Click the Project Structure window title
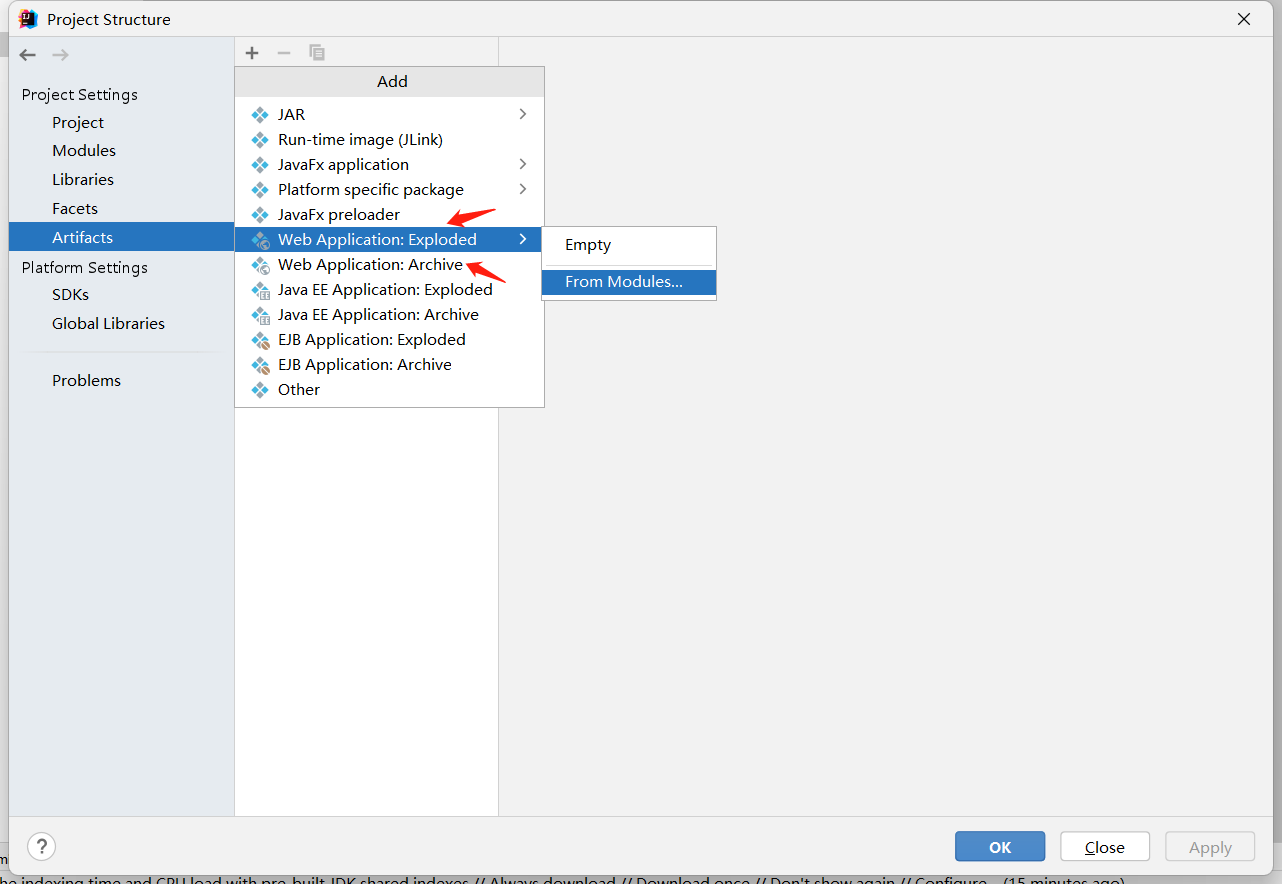The width and height of the screenshot is (1282, 884). pyautogui.click(x=109, y=19)
